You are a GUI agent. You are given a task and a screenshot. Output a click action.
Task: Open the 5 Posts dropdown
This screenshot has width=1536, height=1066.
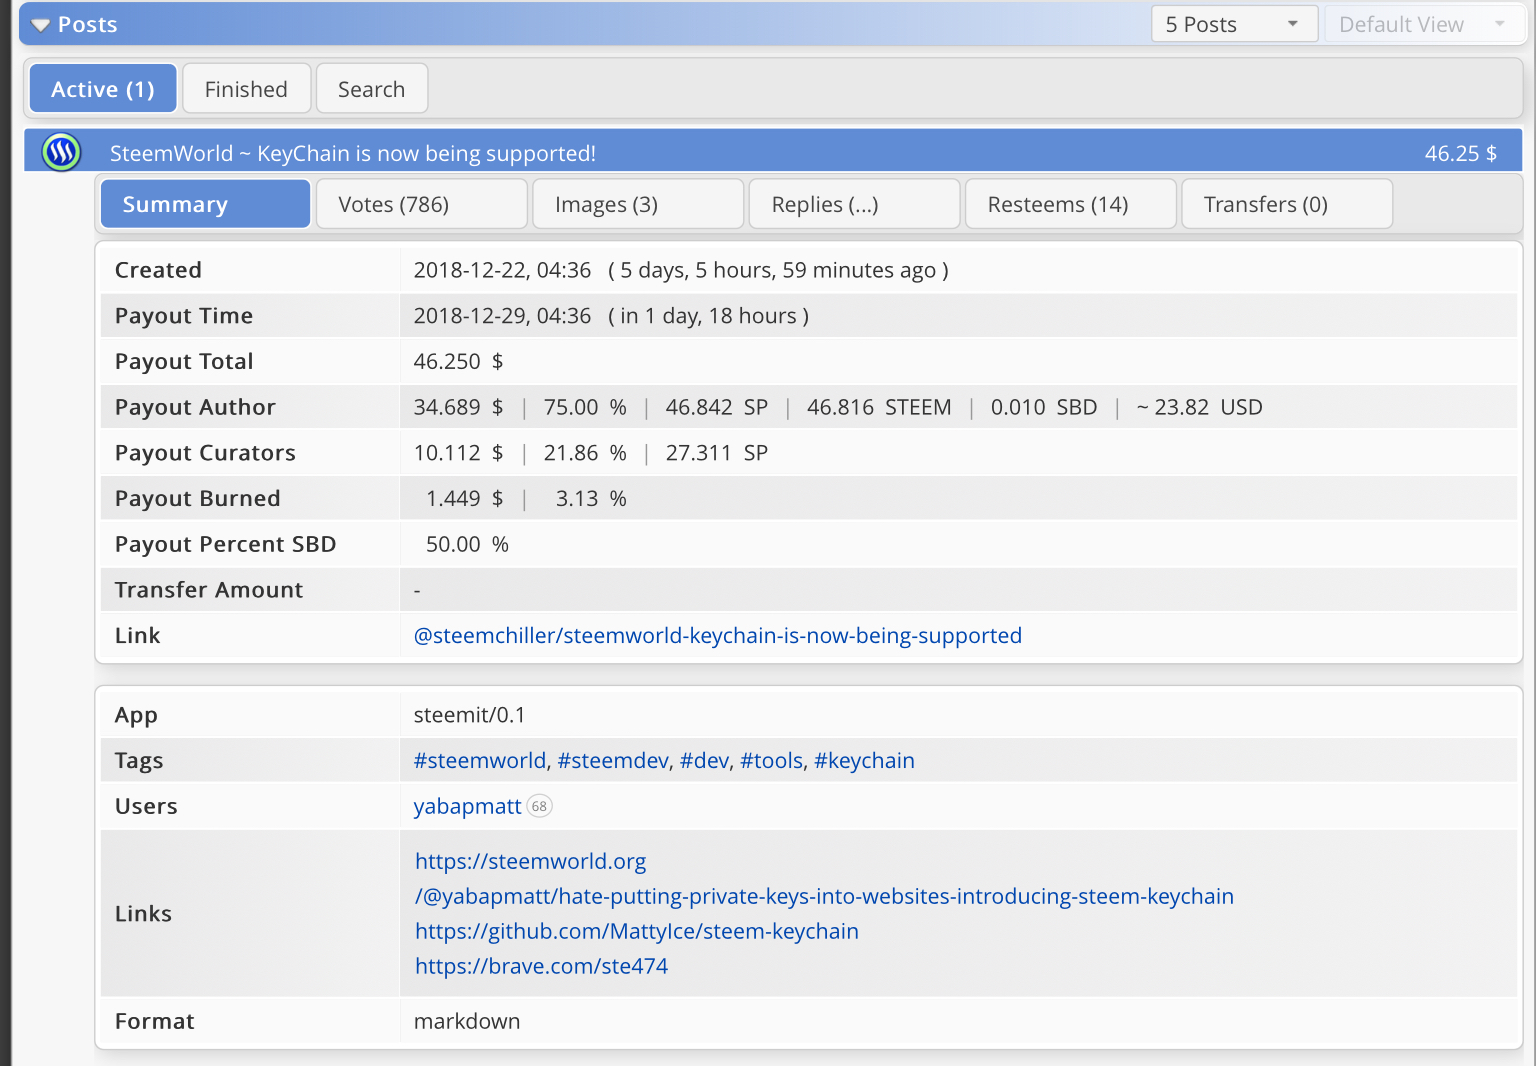click(1234, 24)
